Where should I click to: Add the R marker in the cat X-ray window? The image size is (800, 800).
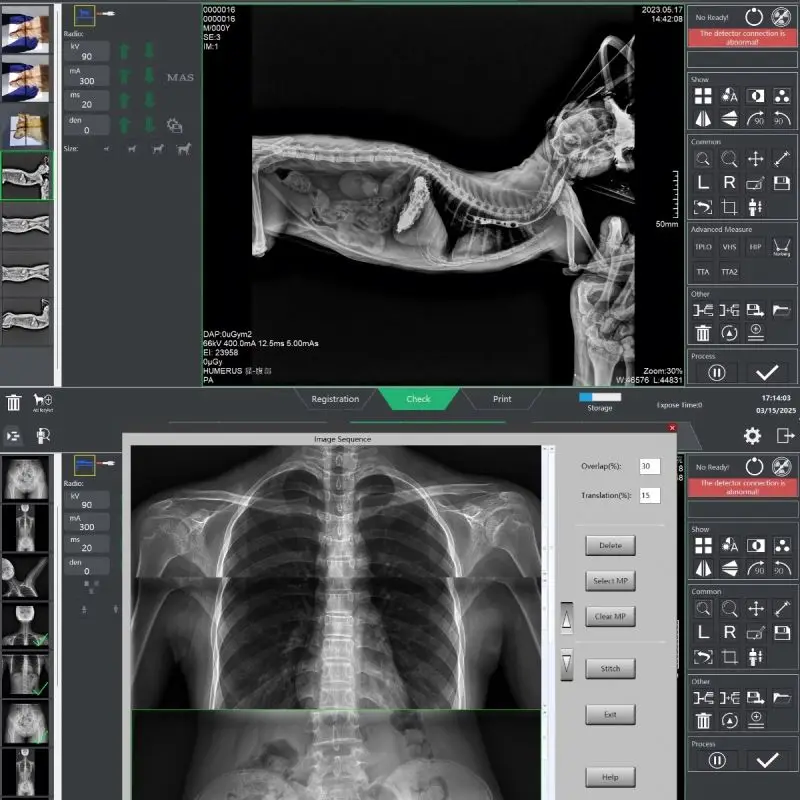point(729,183)
